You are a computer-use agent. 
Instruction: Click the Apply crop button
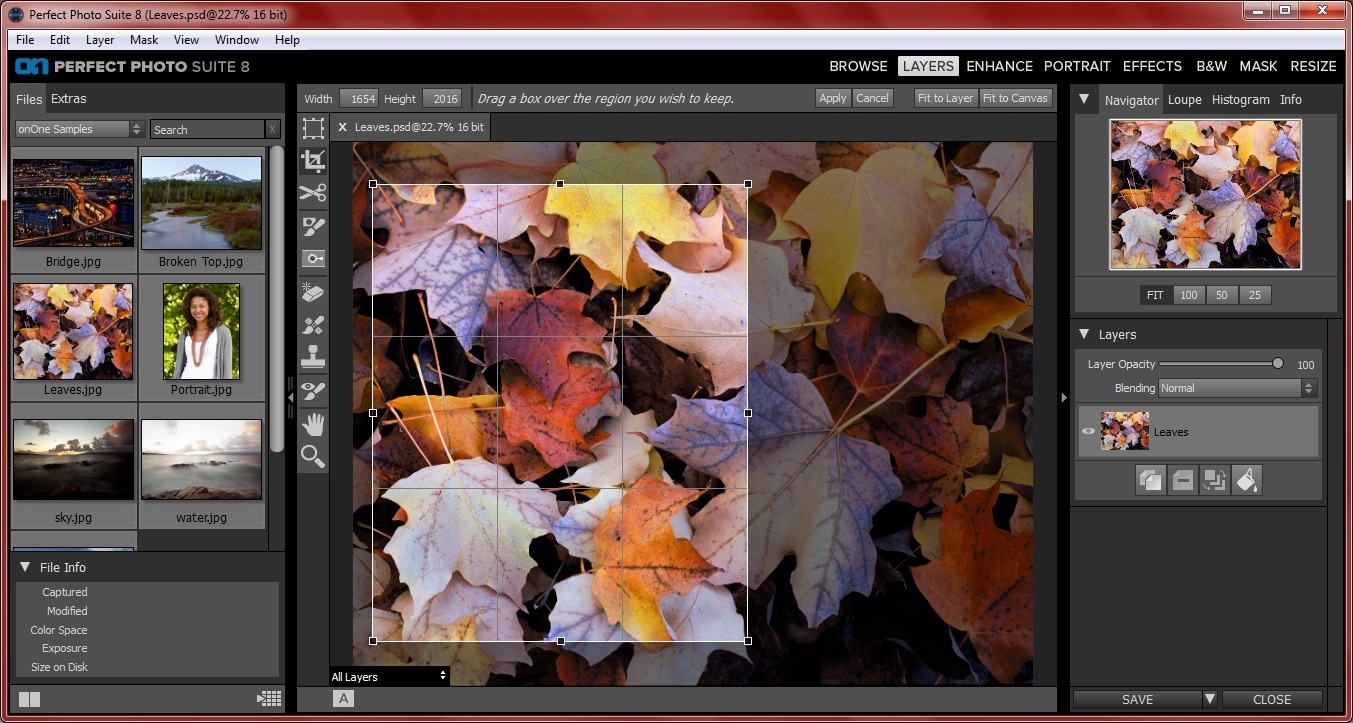(x=832, y=98)
